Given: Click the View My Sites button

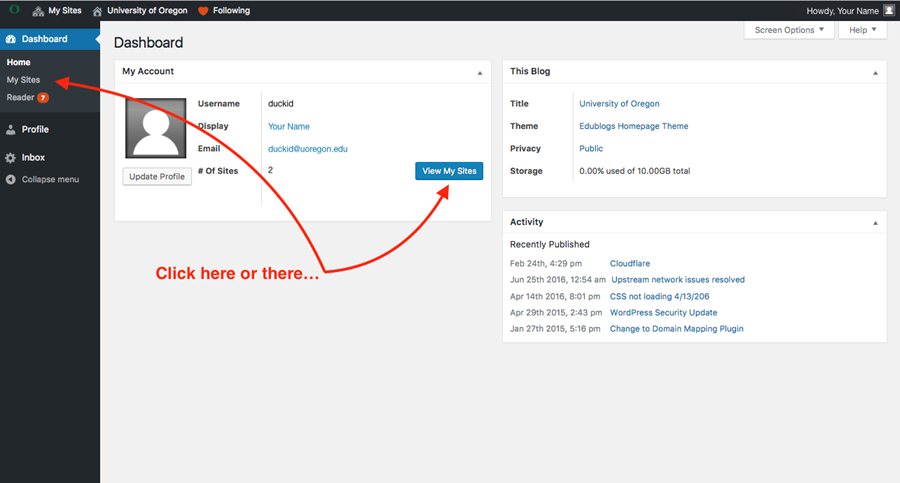Looking at the screenshot, I should tap(449, 171).
